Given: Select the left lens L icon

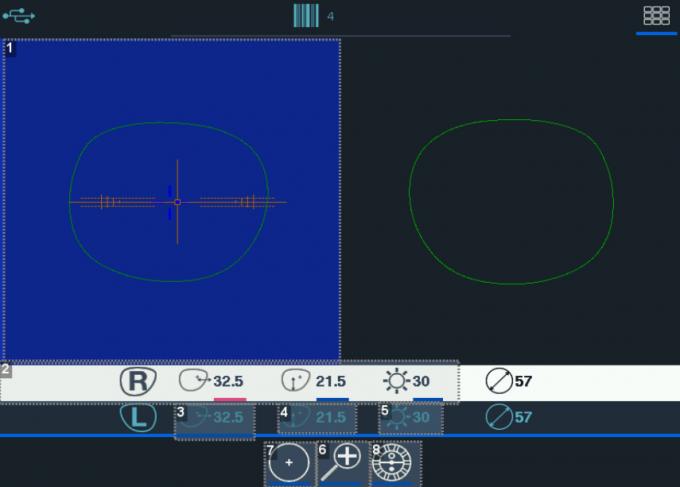Looking at the screenshot, I should (138, 417).
